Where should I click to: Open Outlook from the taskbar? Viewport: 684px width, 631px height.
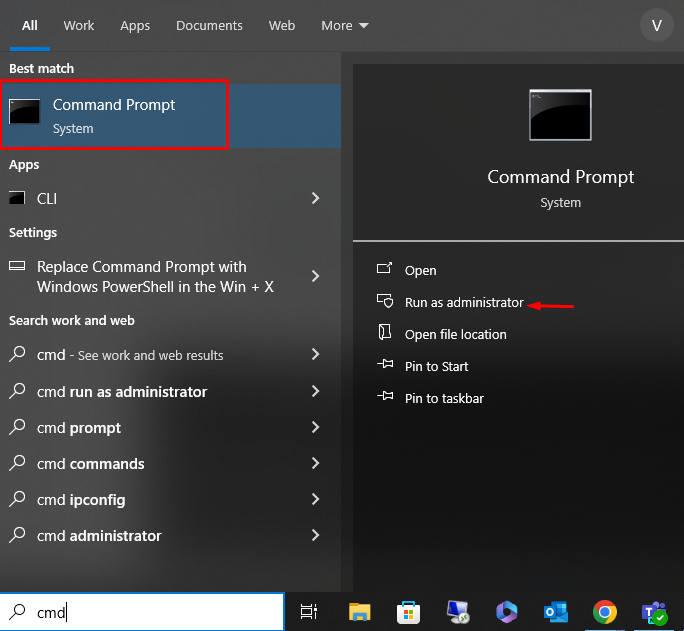coord(556,612)
